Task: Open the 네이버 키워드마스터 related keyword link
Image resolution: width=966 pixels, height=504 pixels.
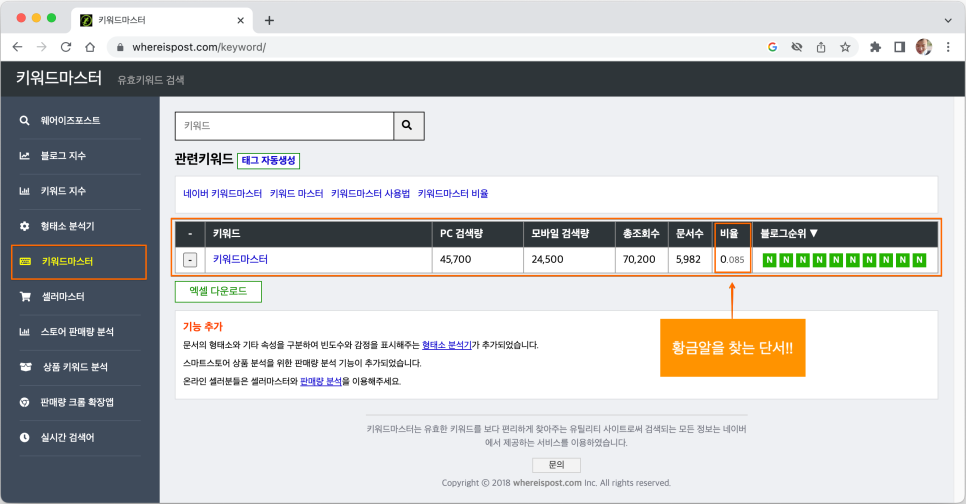Action: [x=222, y=193]
